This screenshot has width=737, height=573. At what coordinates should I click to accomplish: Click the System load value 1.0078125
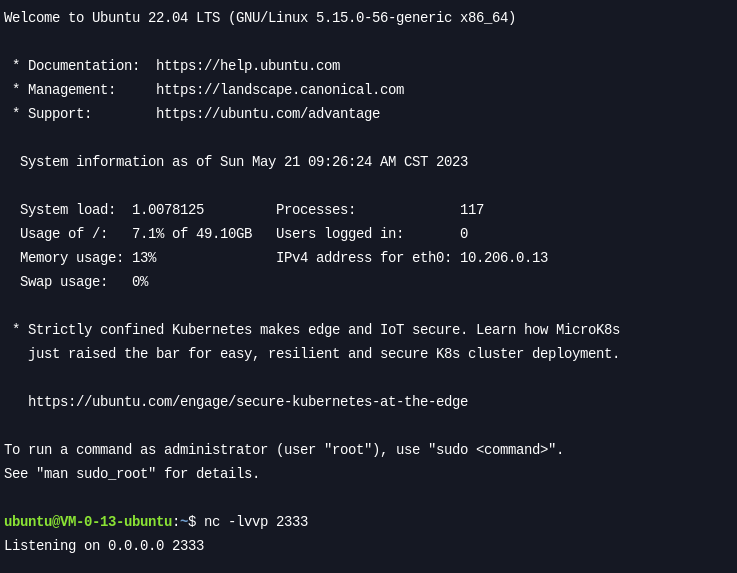click(x=168, y=210)
